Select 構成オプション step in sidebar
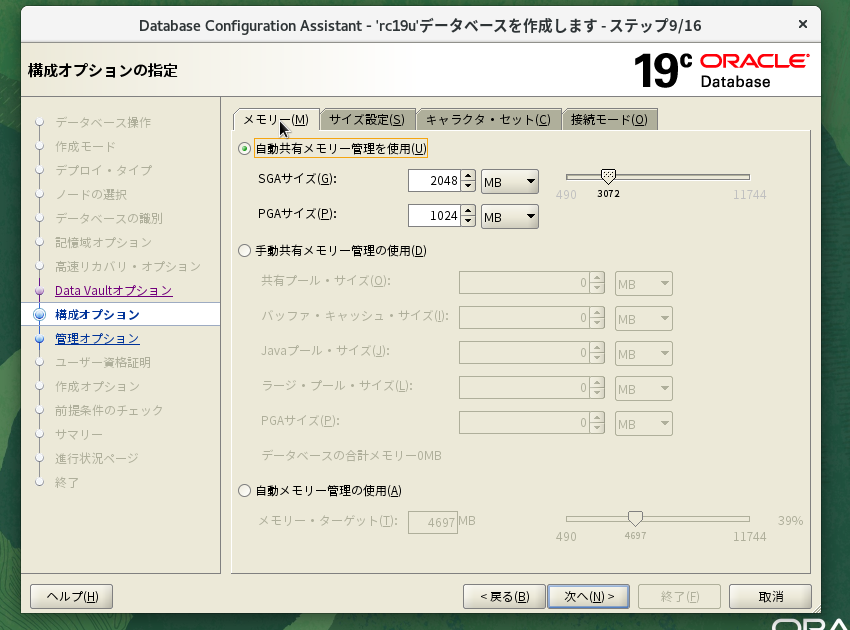Image resolution: width=850 pixels, height=630 pixels. [97, 314]
